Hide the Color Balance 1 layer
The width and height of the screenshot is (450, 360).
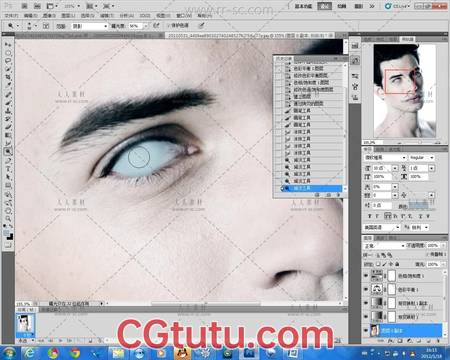click(366, 290)
